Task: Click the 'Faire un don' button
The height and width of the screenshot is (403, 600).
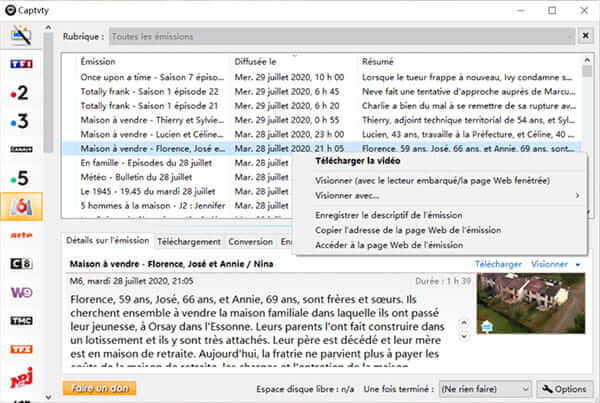Action: 99,388
